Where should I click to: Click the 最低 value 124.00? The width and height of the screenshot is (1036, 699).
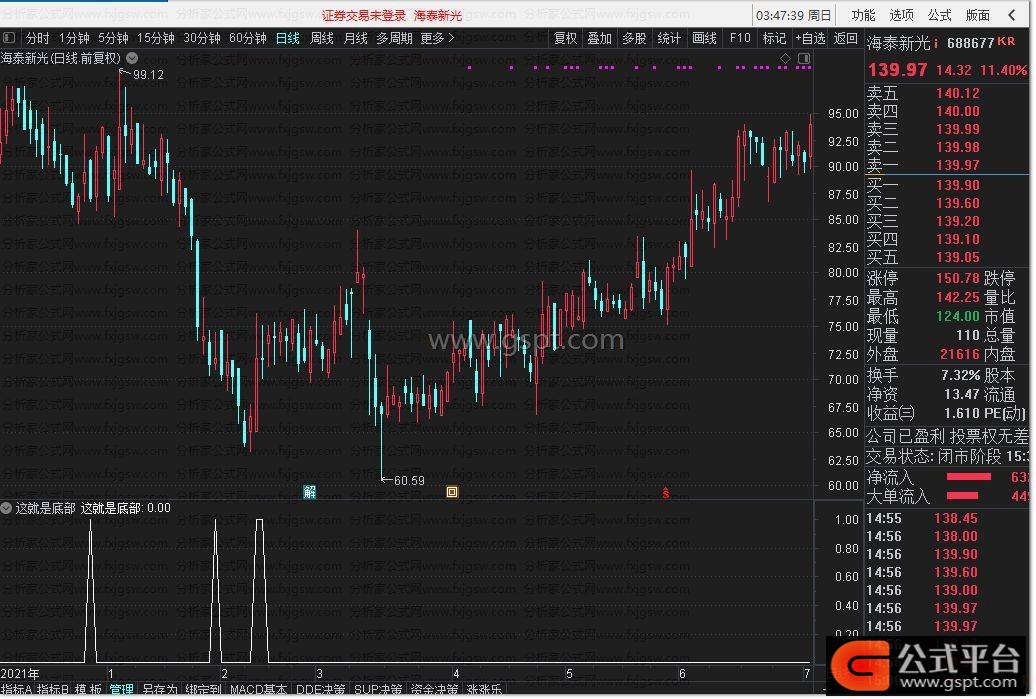(x=958, y=316)
